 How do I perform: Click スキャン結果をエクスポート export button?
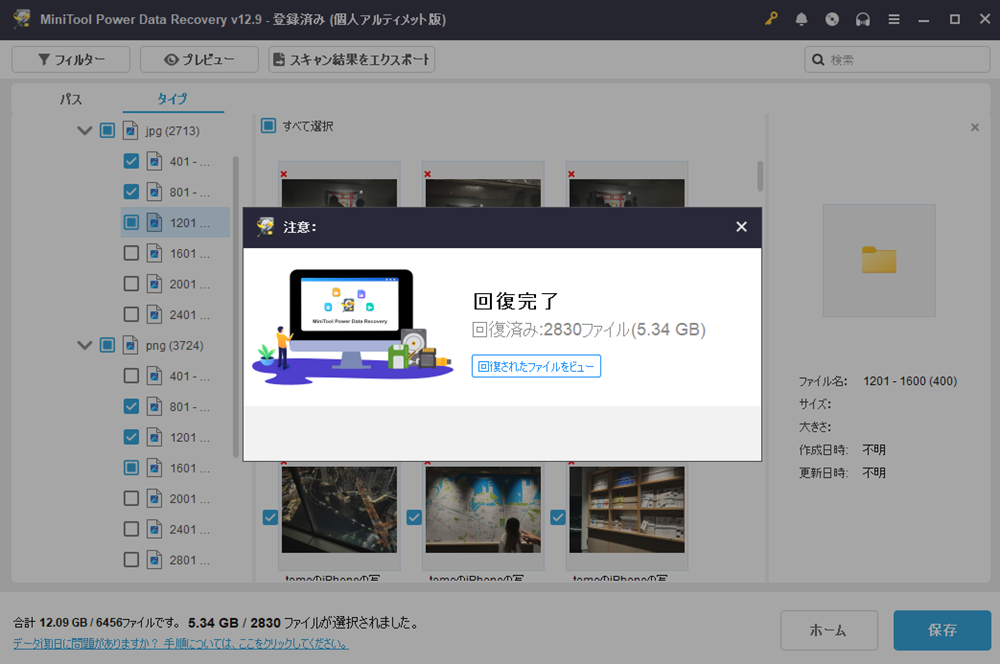tap(351, 59)
